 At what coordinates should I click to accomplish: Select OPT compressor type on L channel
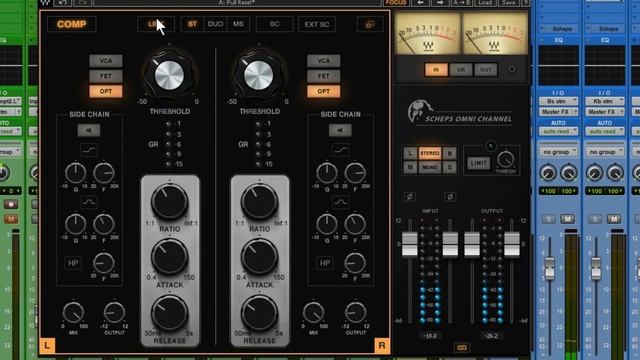(x=106, y=91)
